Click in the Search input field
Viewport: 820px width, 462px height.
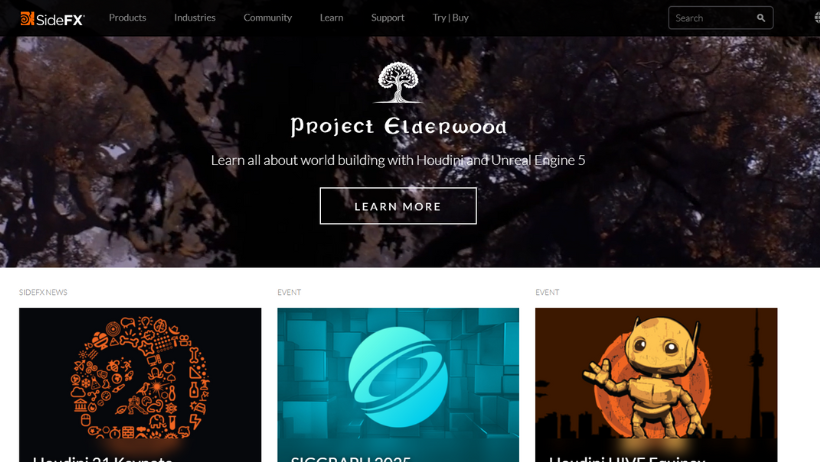click(x=712, y=18)
